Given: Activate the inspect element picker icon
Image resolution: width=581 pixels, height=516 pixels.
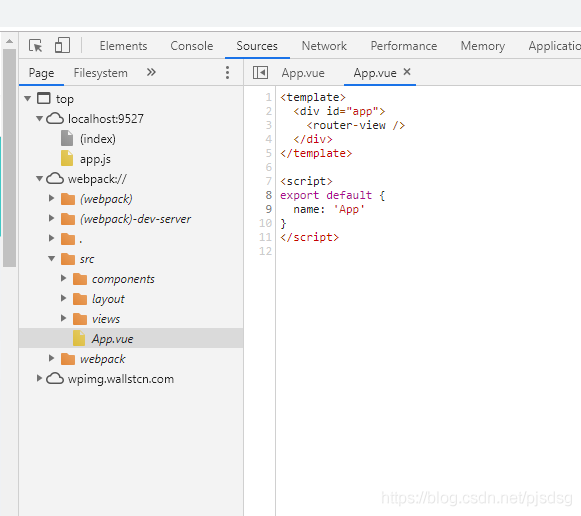Looking at the screenshot, I should 36,46.
